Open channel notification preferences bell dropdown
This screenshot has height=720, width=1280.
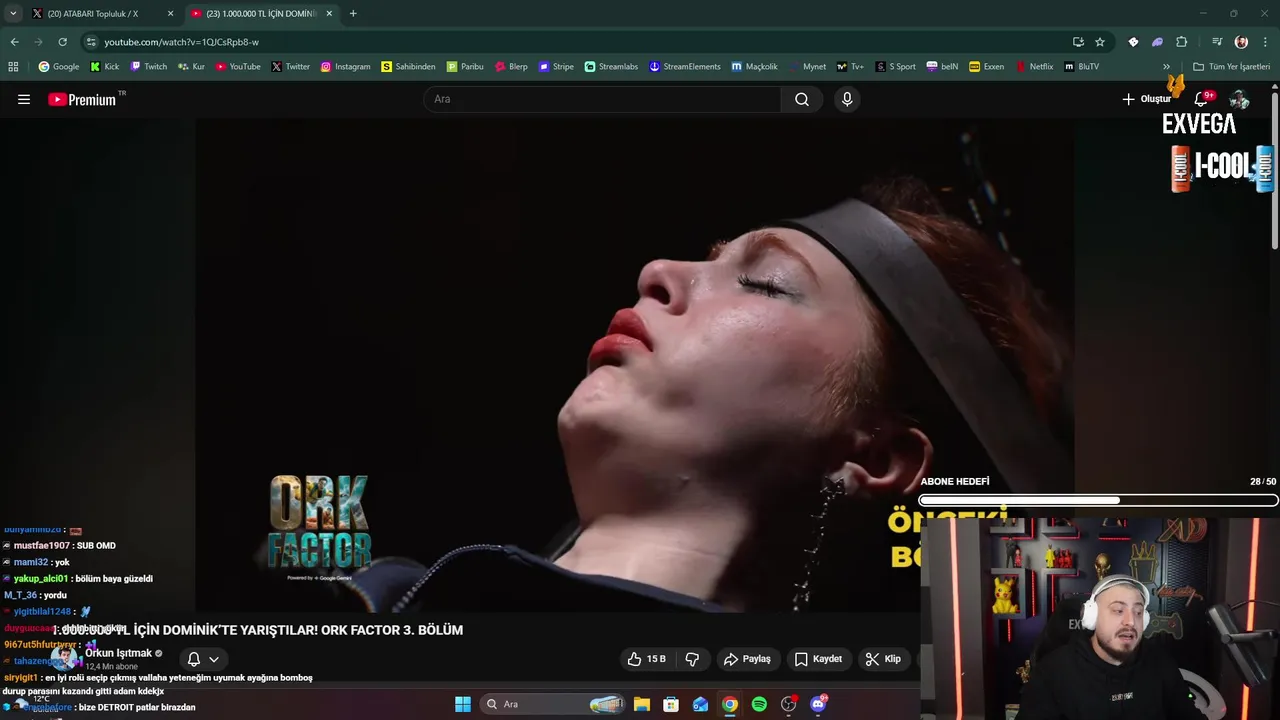point(203,659)
